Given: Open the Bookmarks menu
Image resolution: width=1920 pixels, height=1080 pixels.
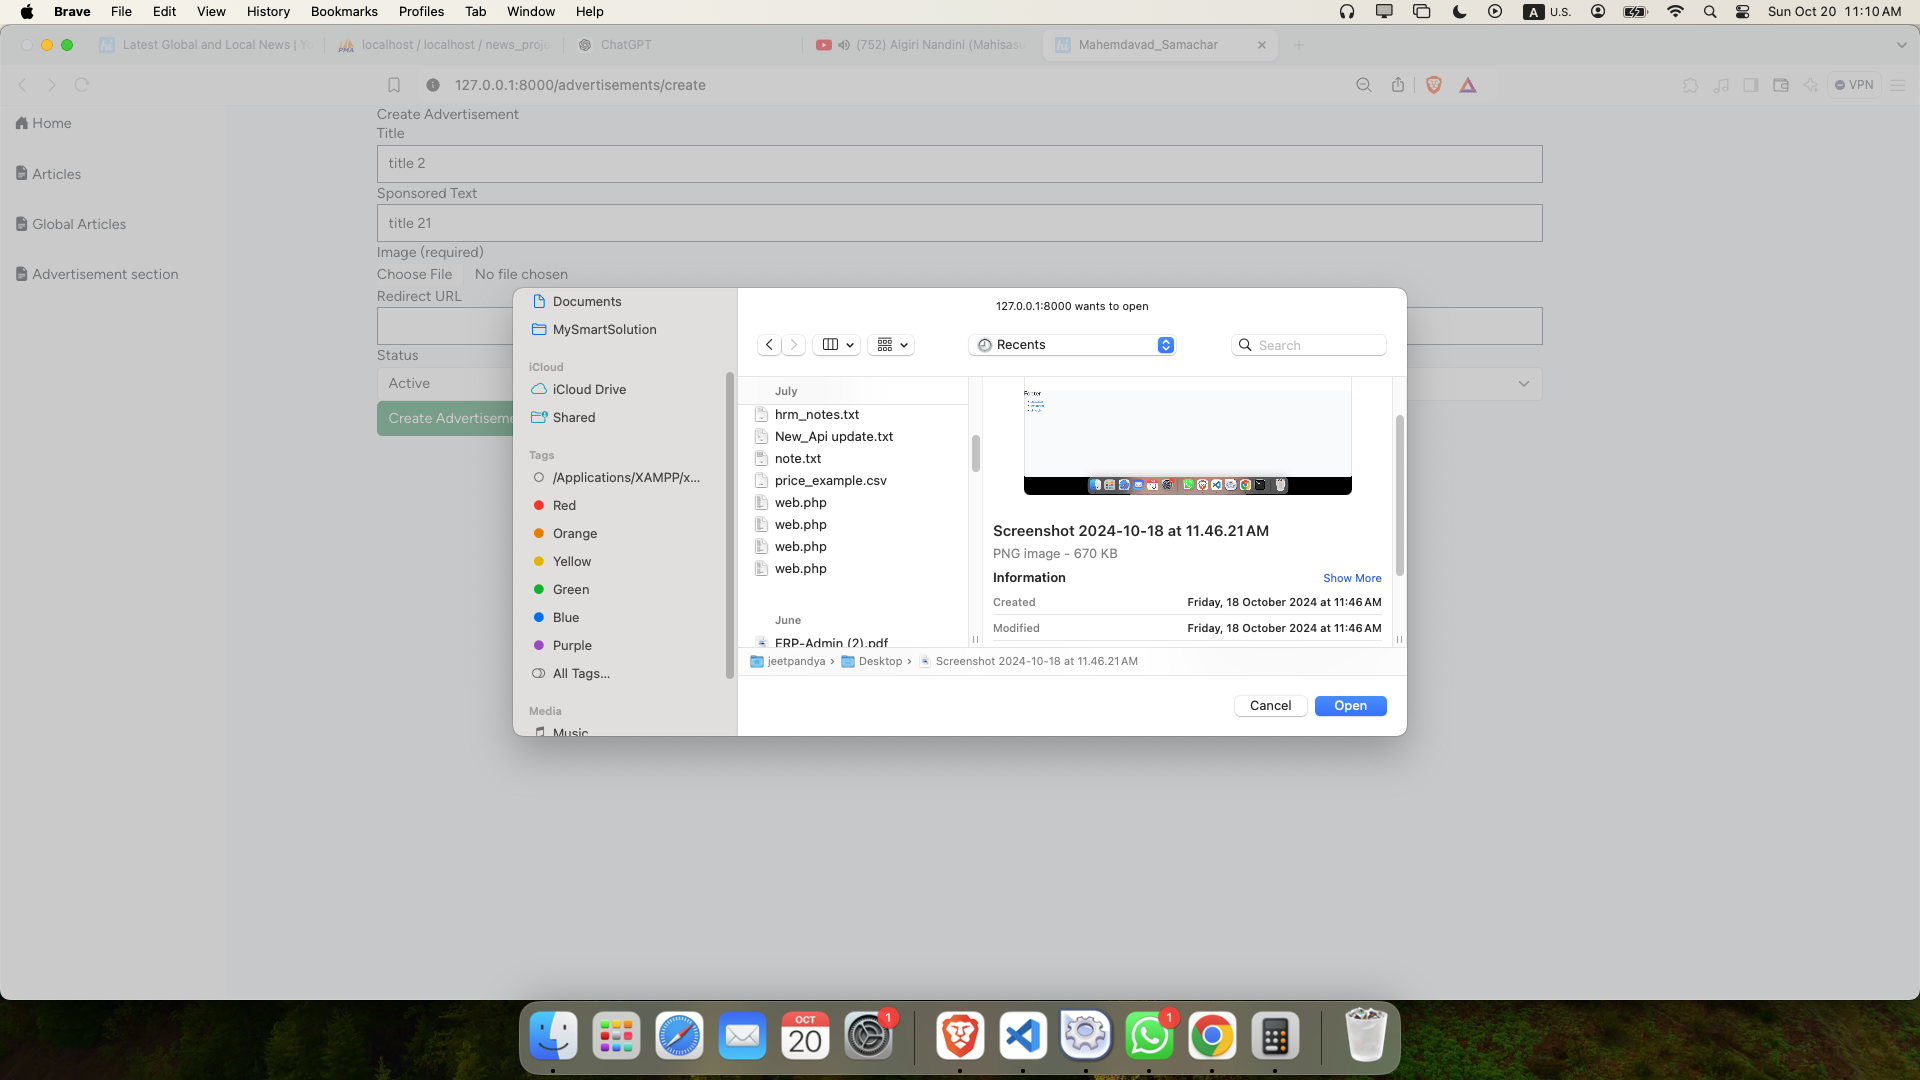Looking at the screenshot, I should click(344, 12).
